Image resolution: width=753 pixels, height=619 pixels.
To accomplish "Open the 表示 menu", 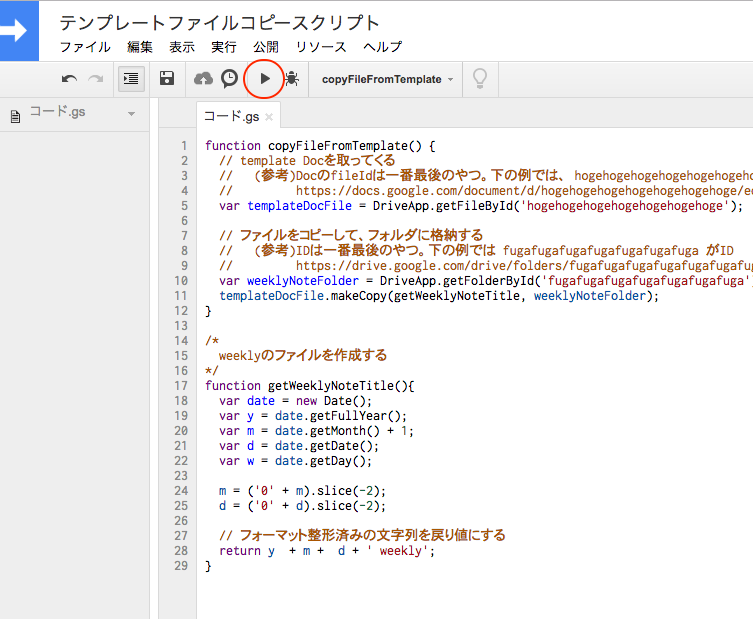I will (182, 47).
